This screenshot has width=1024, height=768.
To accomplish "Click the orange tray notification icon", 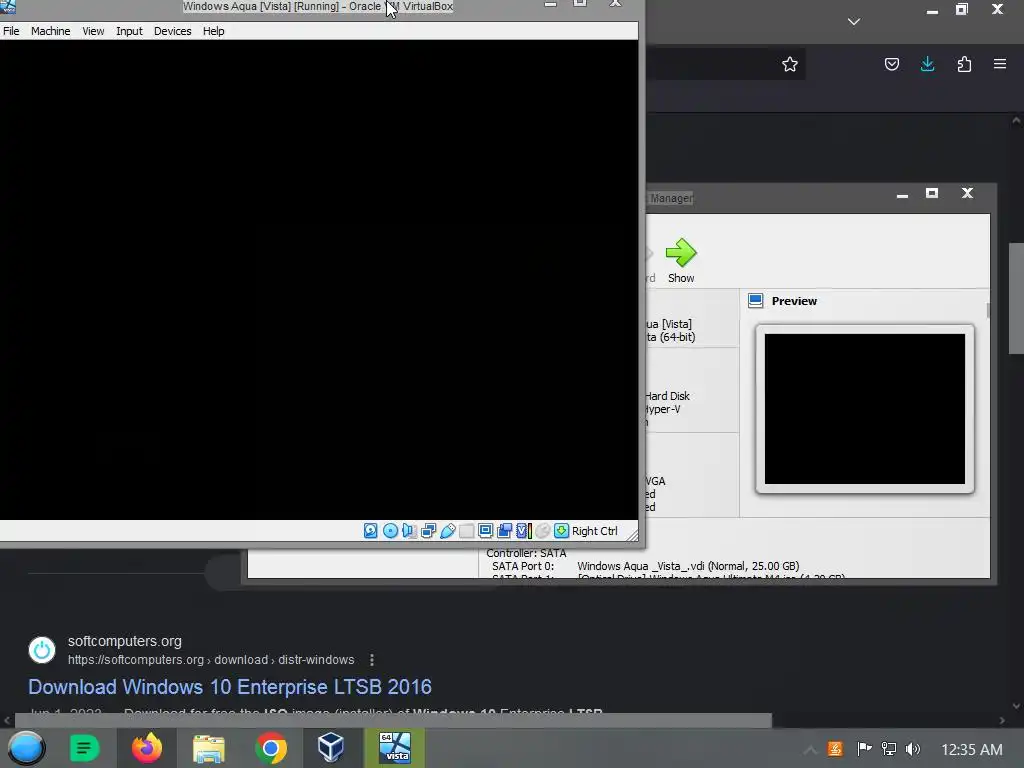I will 835,749.
